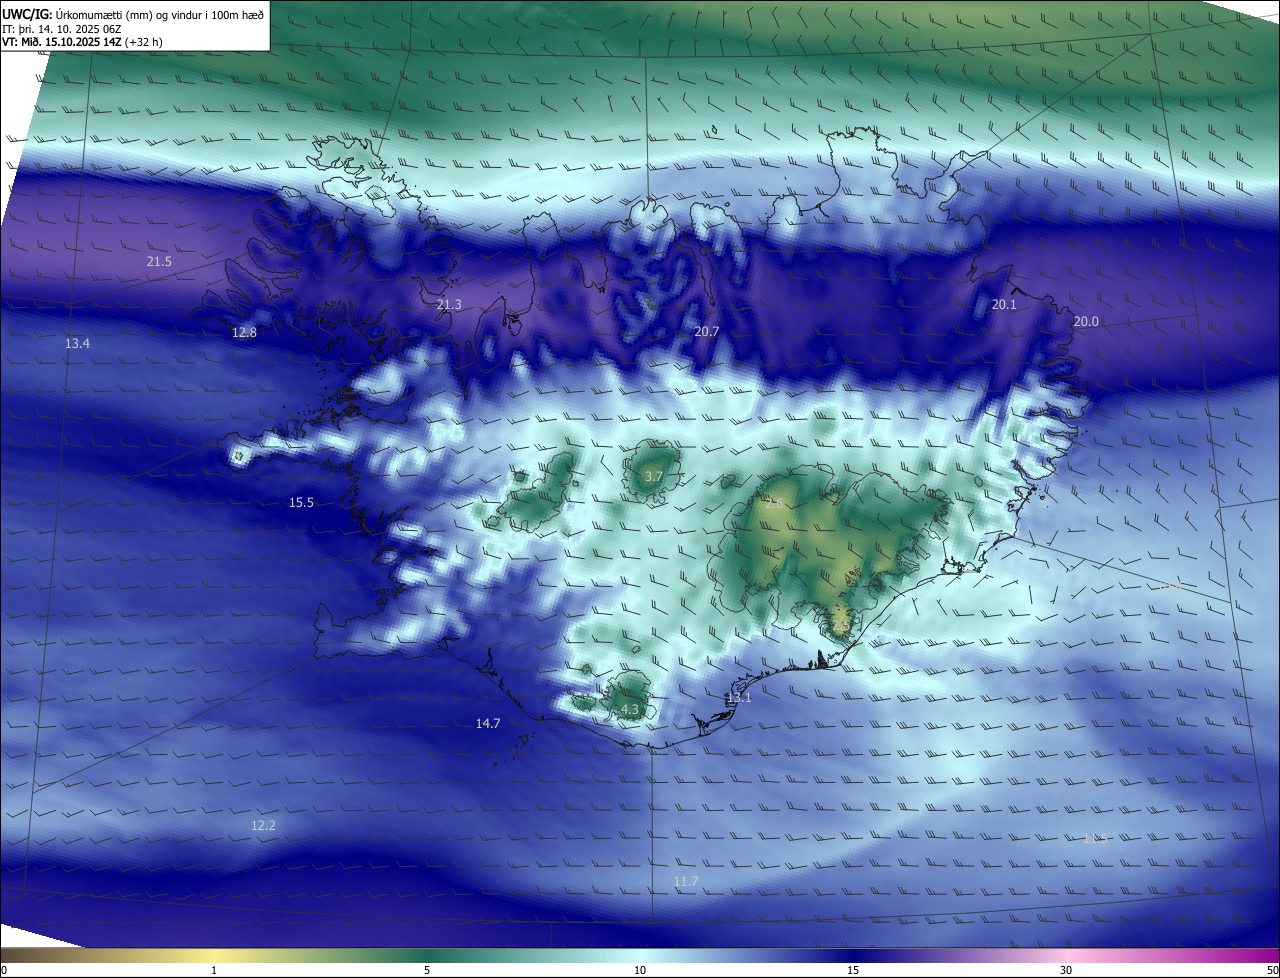Screen dimensions: 1280x978
Task: Click the 12.2 value label
Action: point(263,825)
